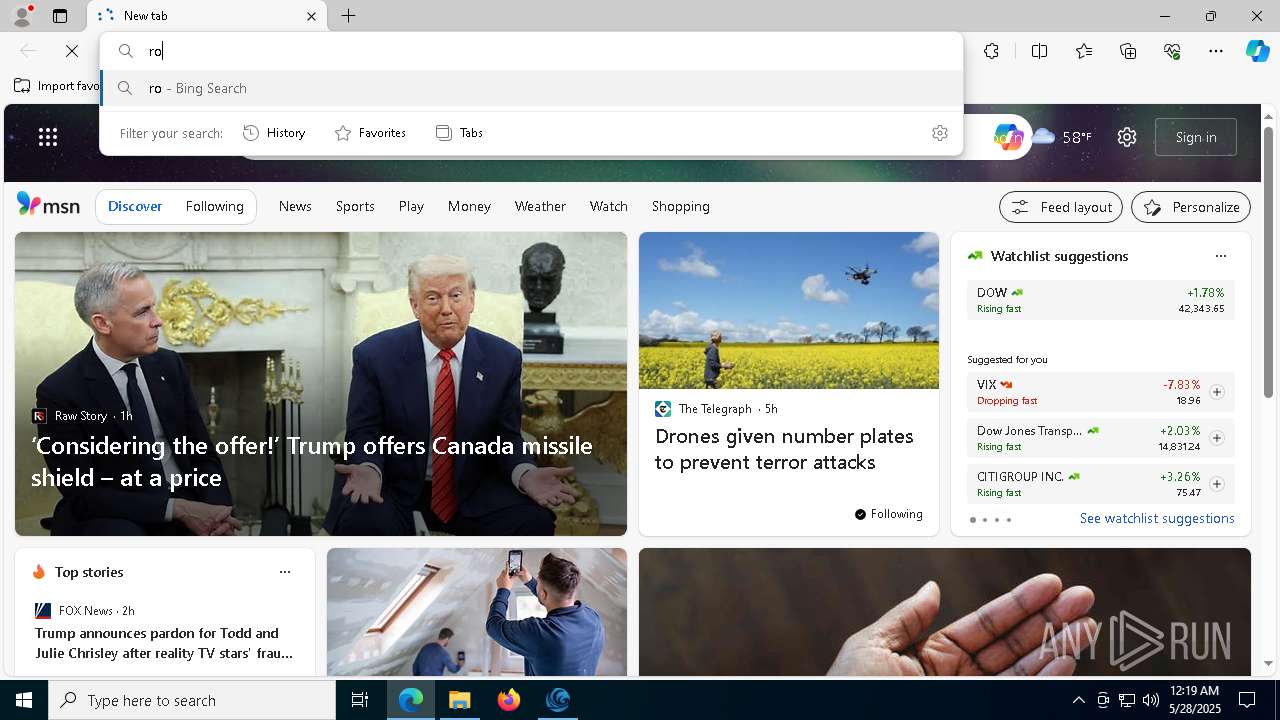1280x720 pixels.
Task: Add Dow Jones Transportation to watchlist
Action: click(x=1217, y=438)
